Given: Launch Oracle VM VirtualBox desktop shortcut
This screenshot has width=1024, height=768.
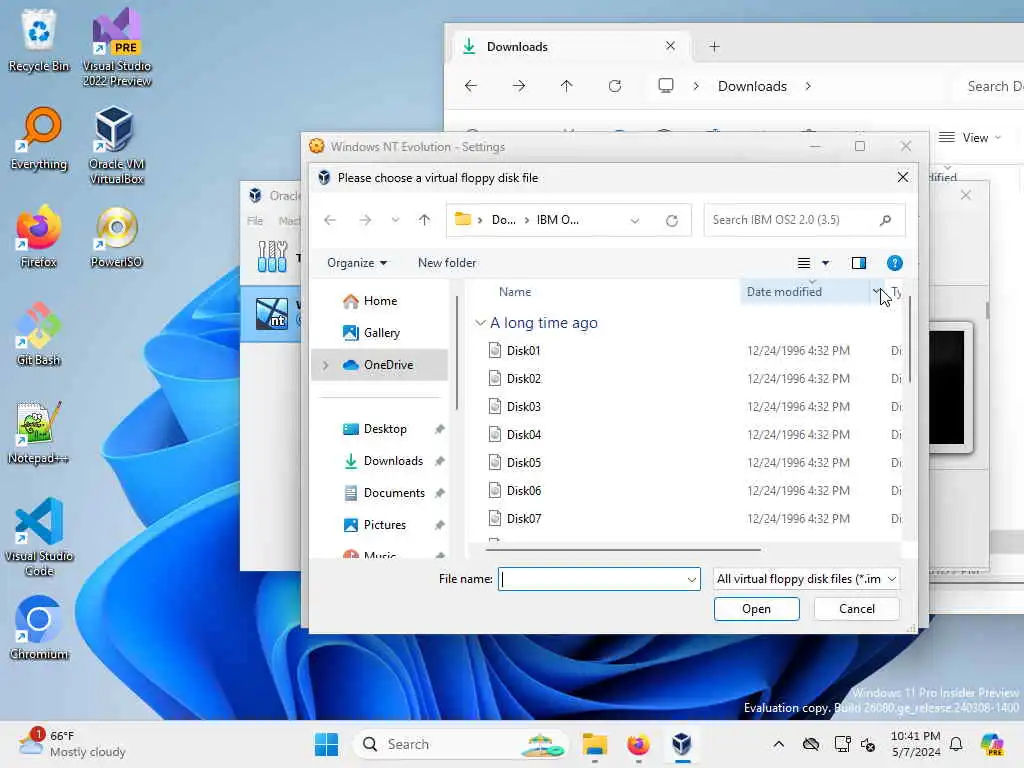Looking at the screenshot, I should coord(116,145).
